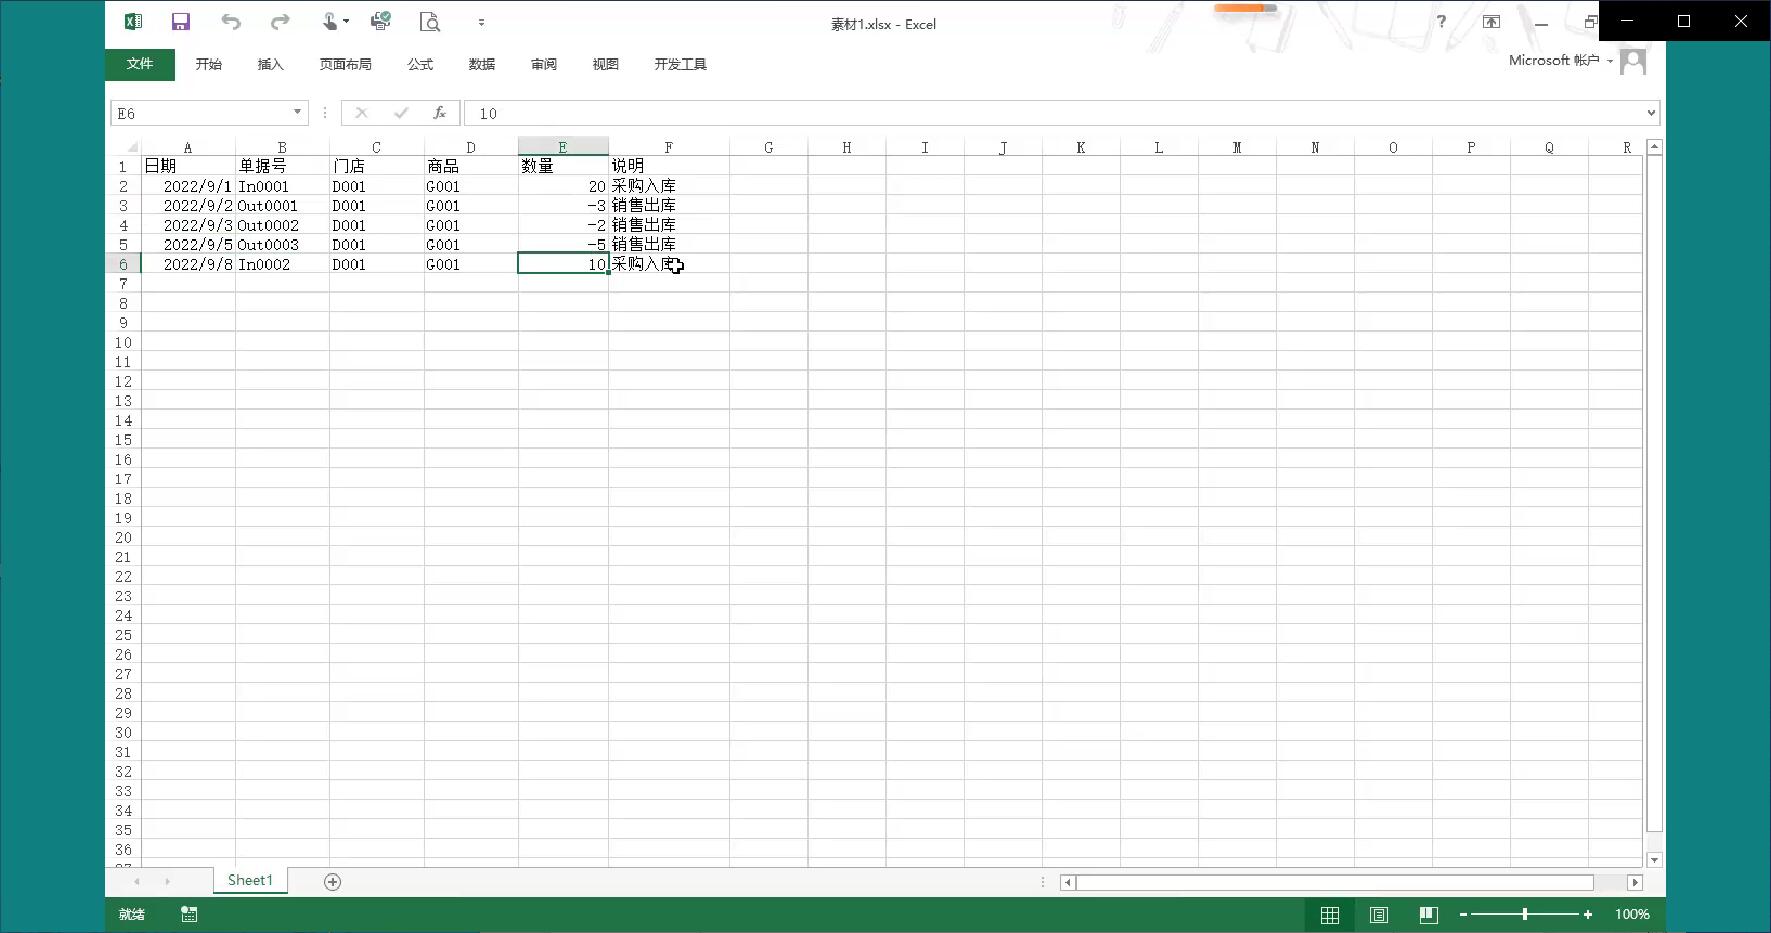
Task: Select the cell containing In0001
Action: point(282,186)
